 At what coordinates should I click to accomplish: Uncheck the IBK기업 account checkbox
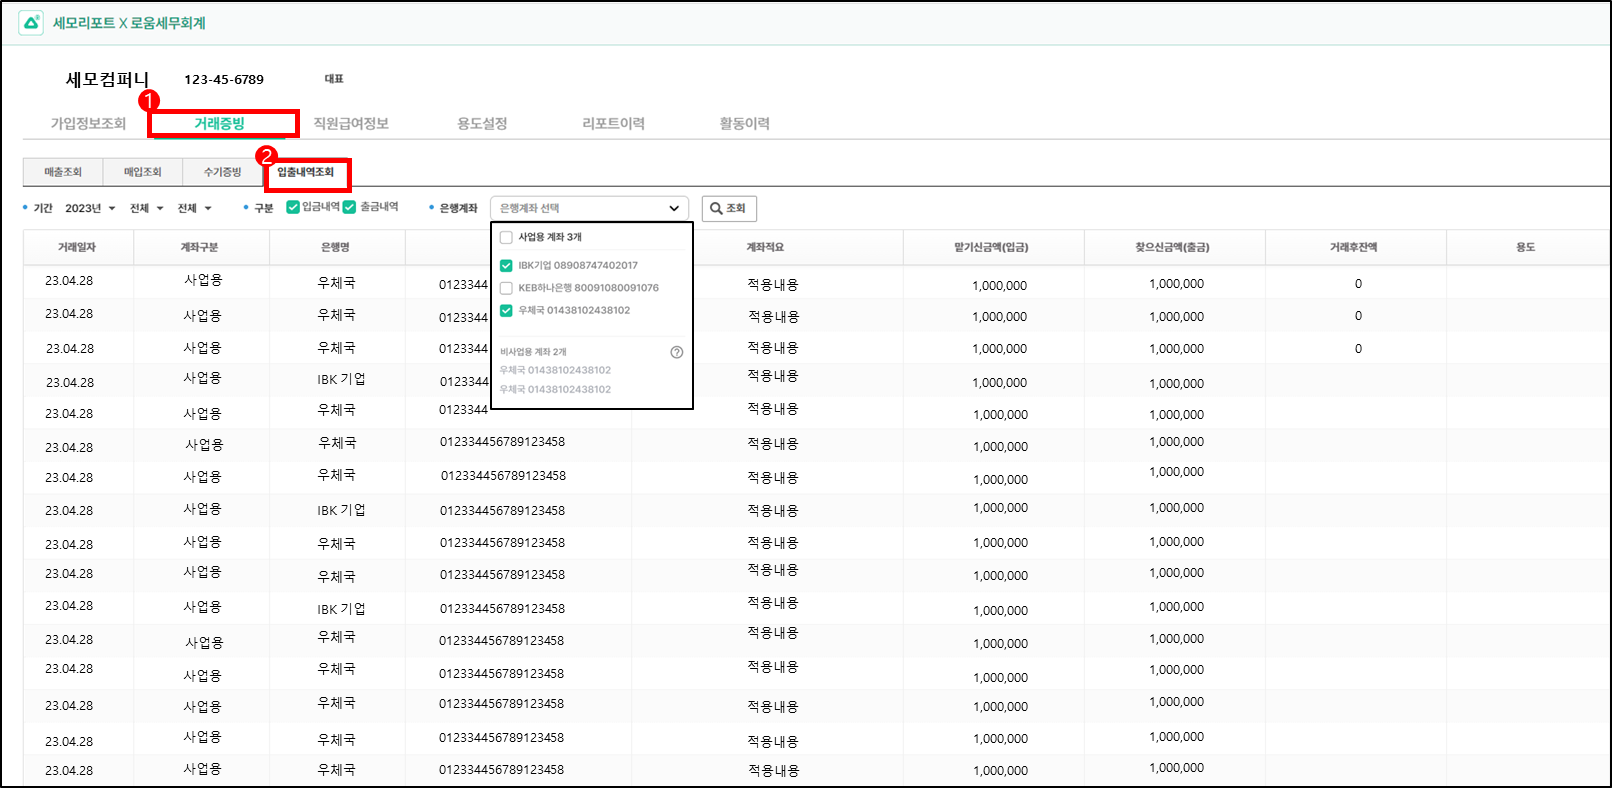[506, 265]
